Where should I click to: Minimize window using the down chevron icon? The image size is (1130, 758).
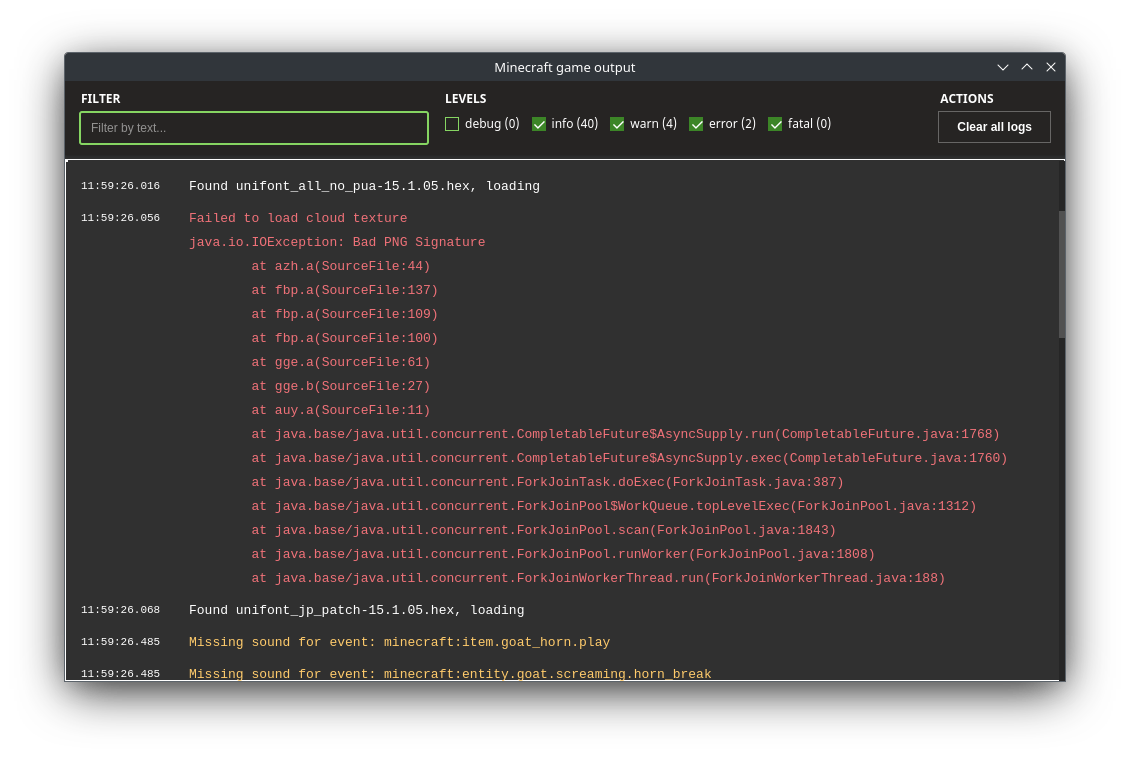click(x=1003, y=67)
